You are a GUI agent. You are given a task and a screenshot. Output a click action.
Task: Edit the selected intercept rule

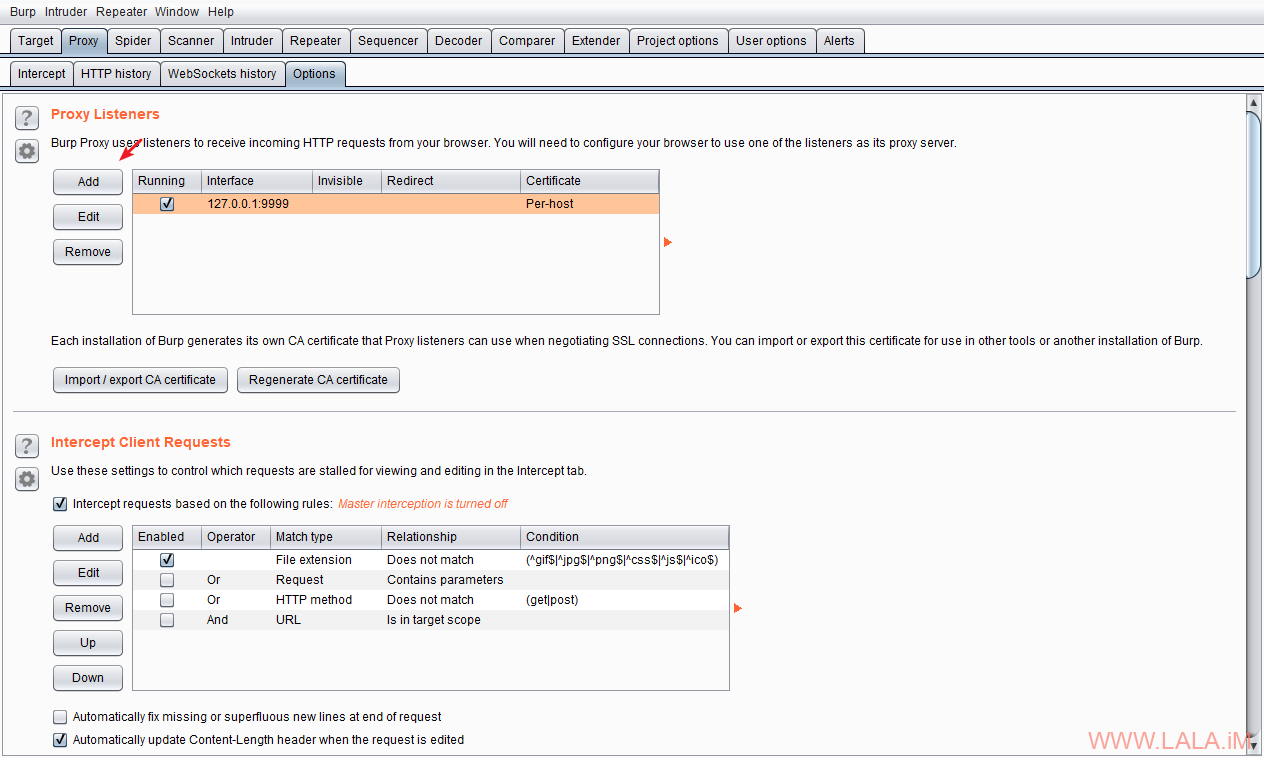point(88,573)
